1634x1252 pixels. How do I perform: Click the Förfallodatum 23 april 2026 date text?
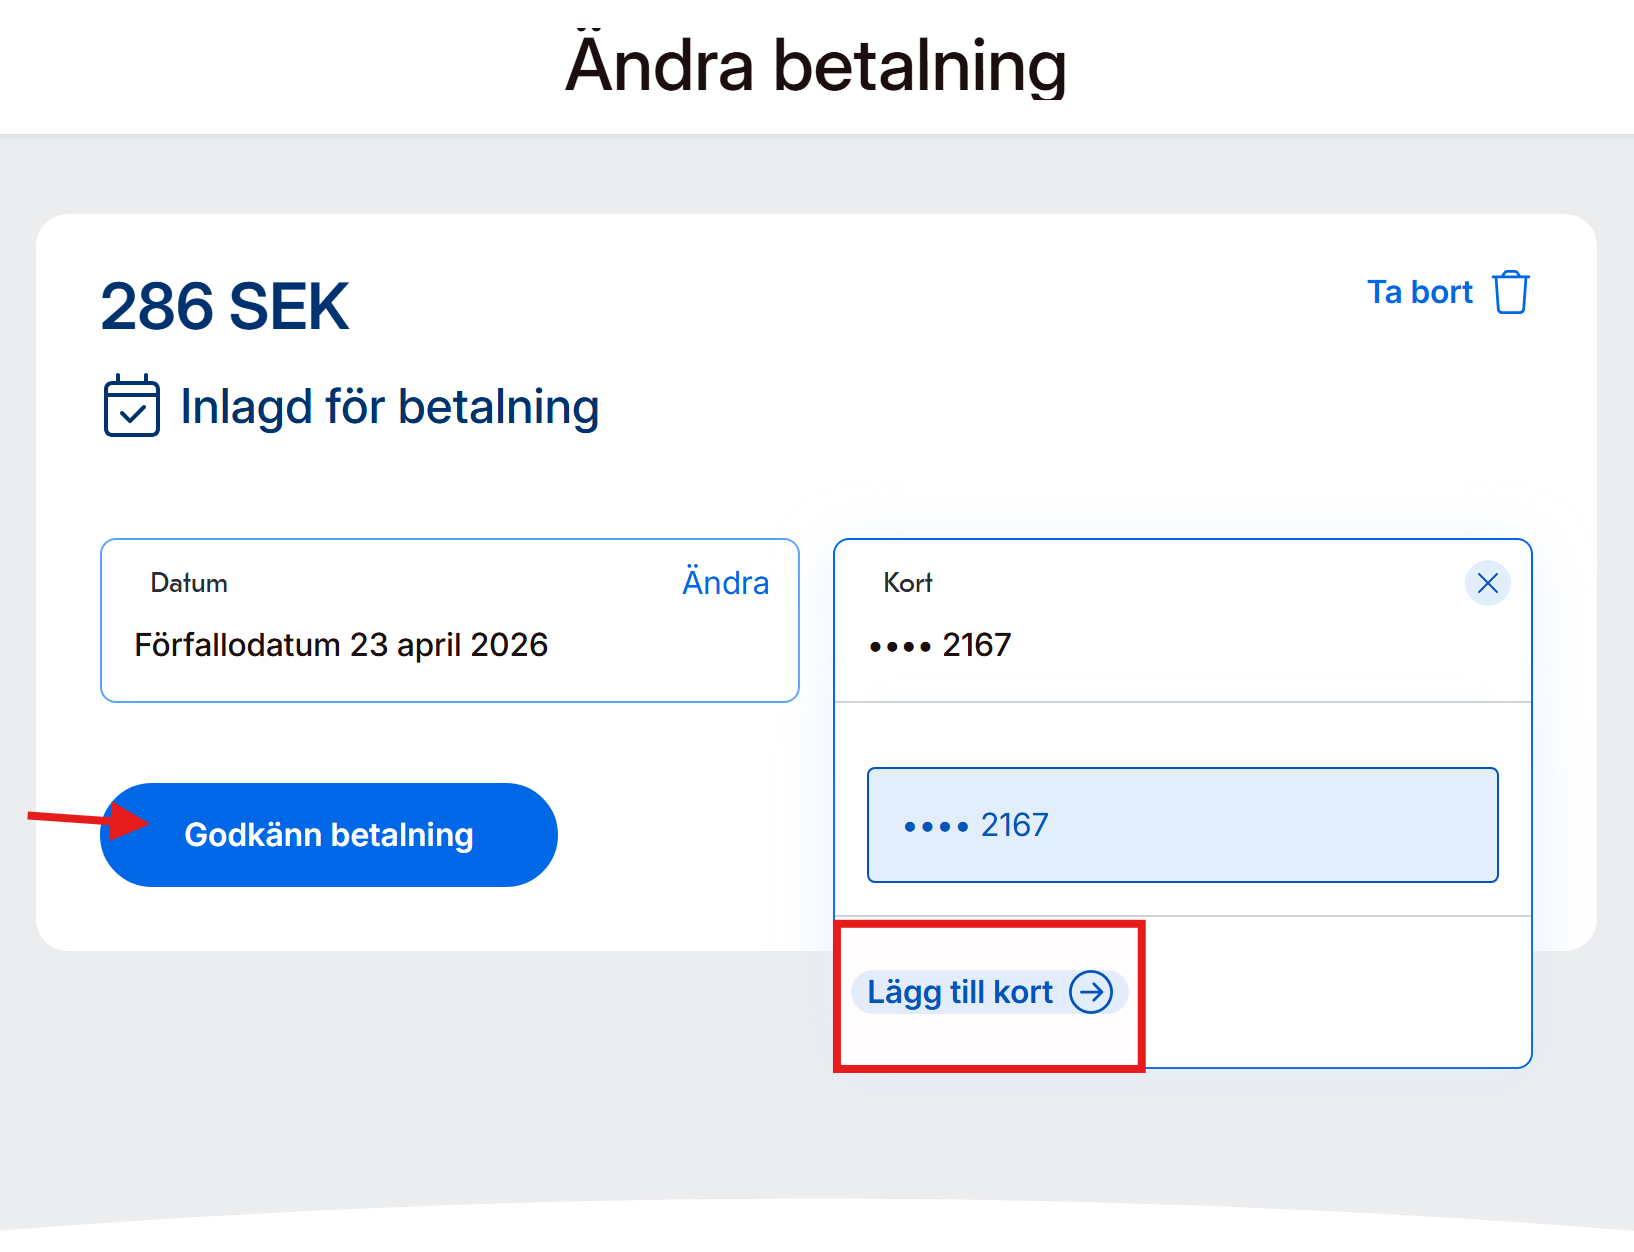pyautogui.click(x=341, y=645)
